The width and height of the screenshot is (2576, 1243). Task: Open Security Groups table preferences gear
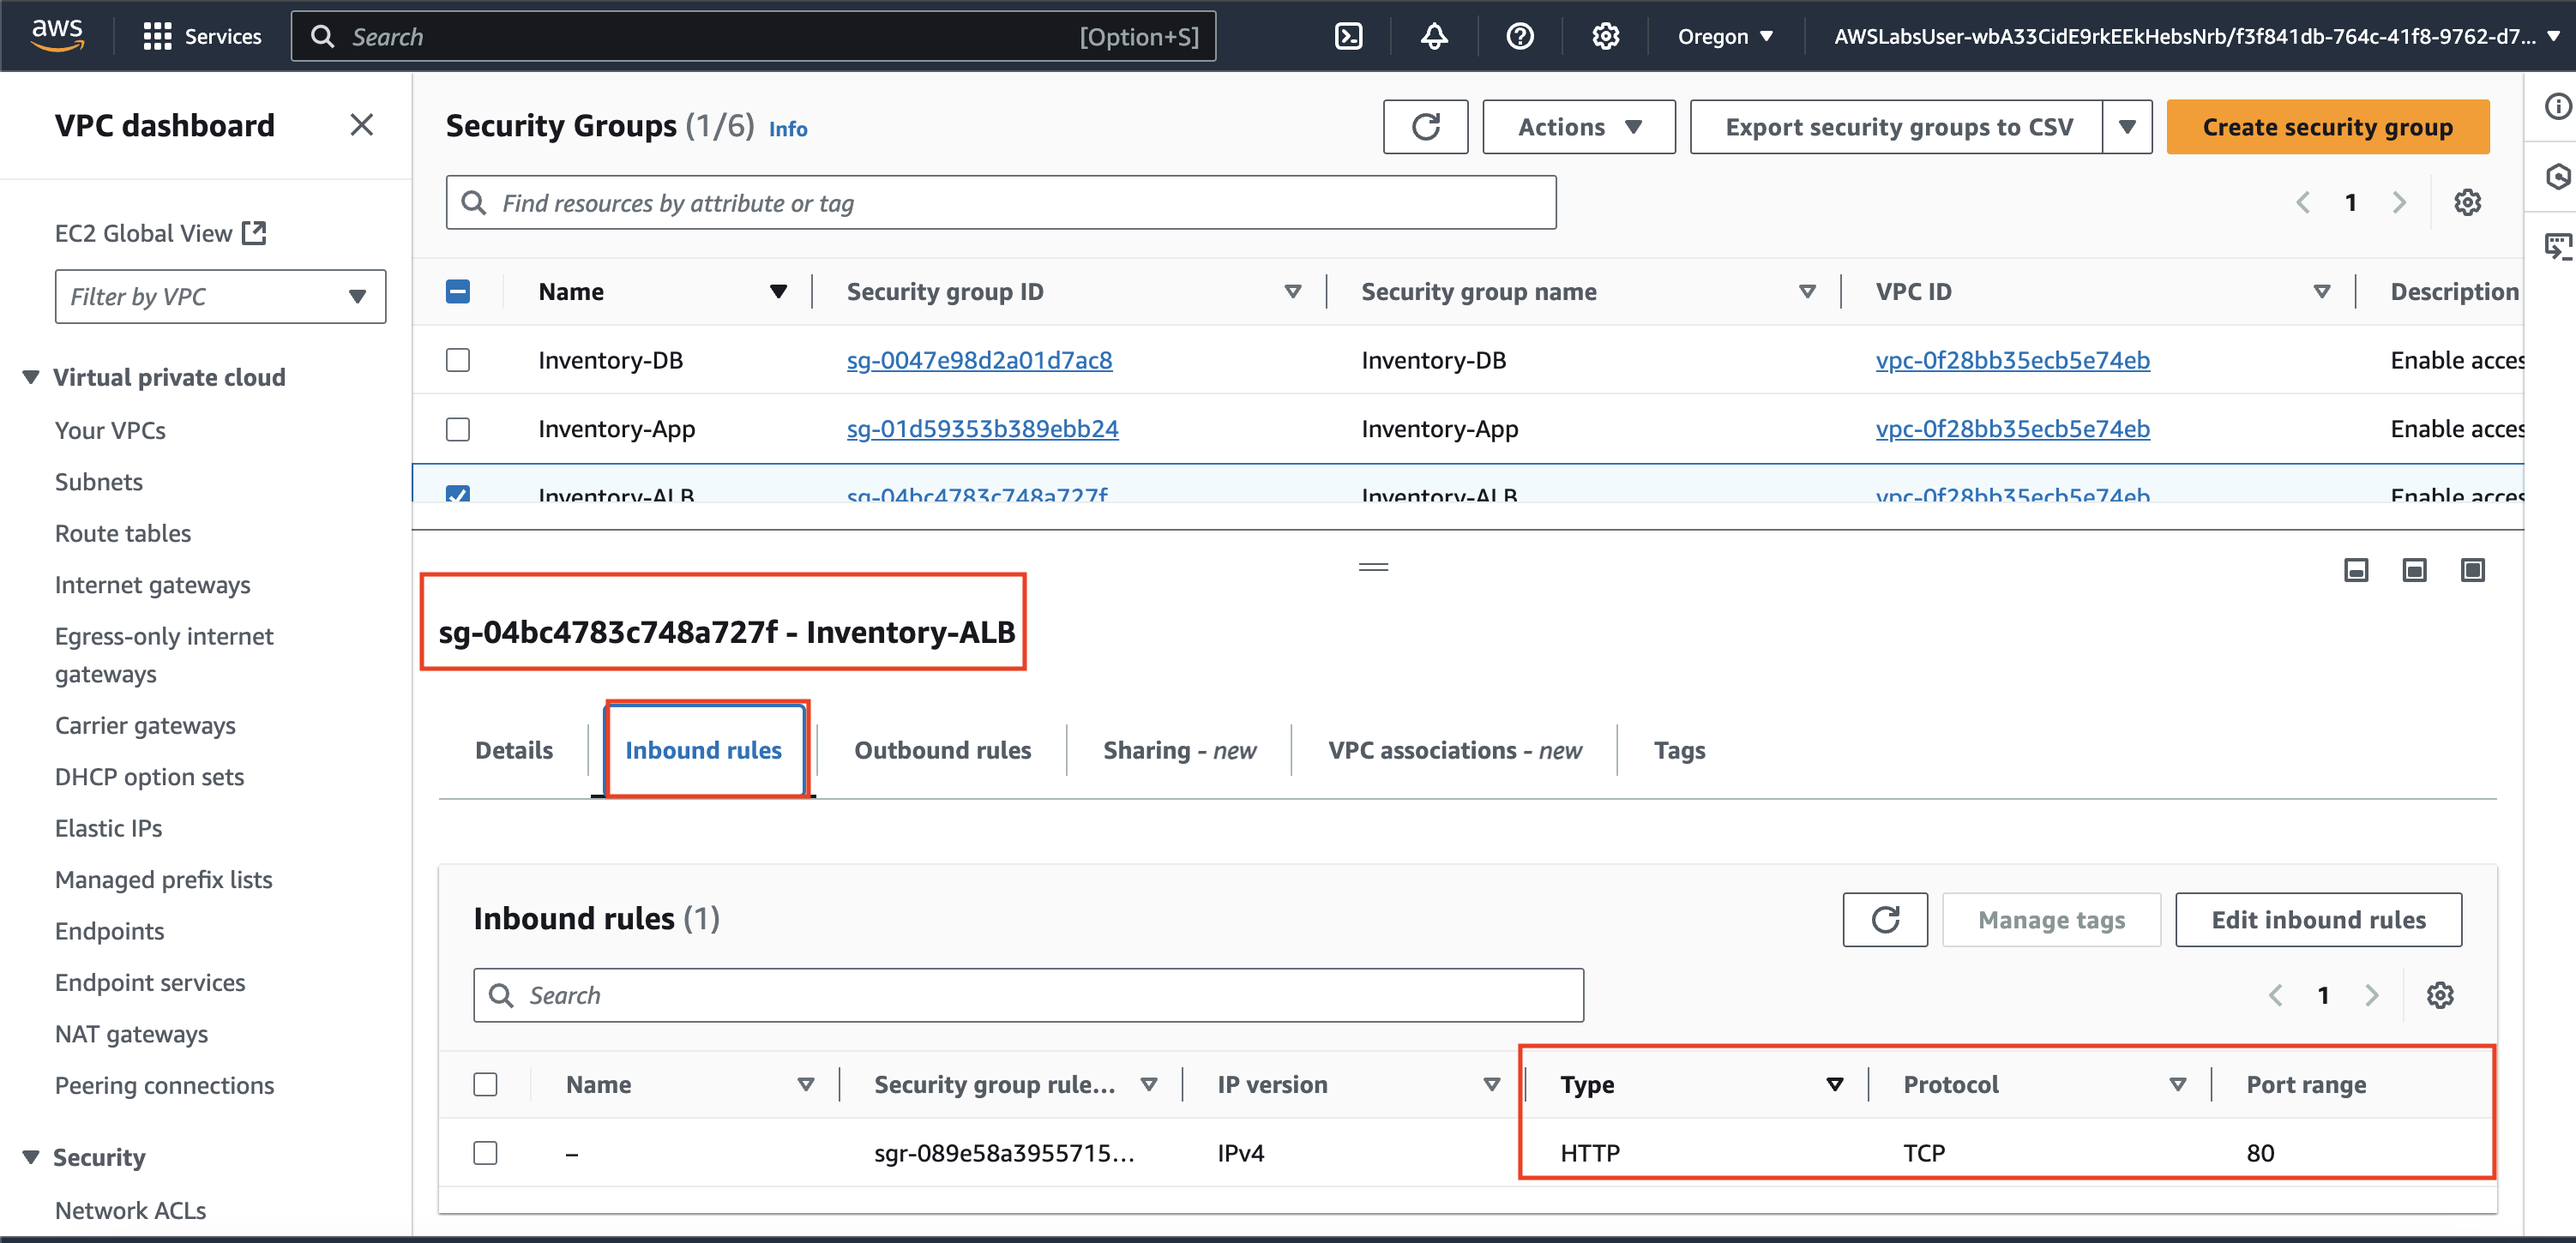[x=2467, y=202]
